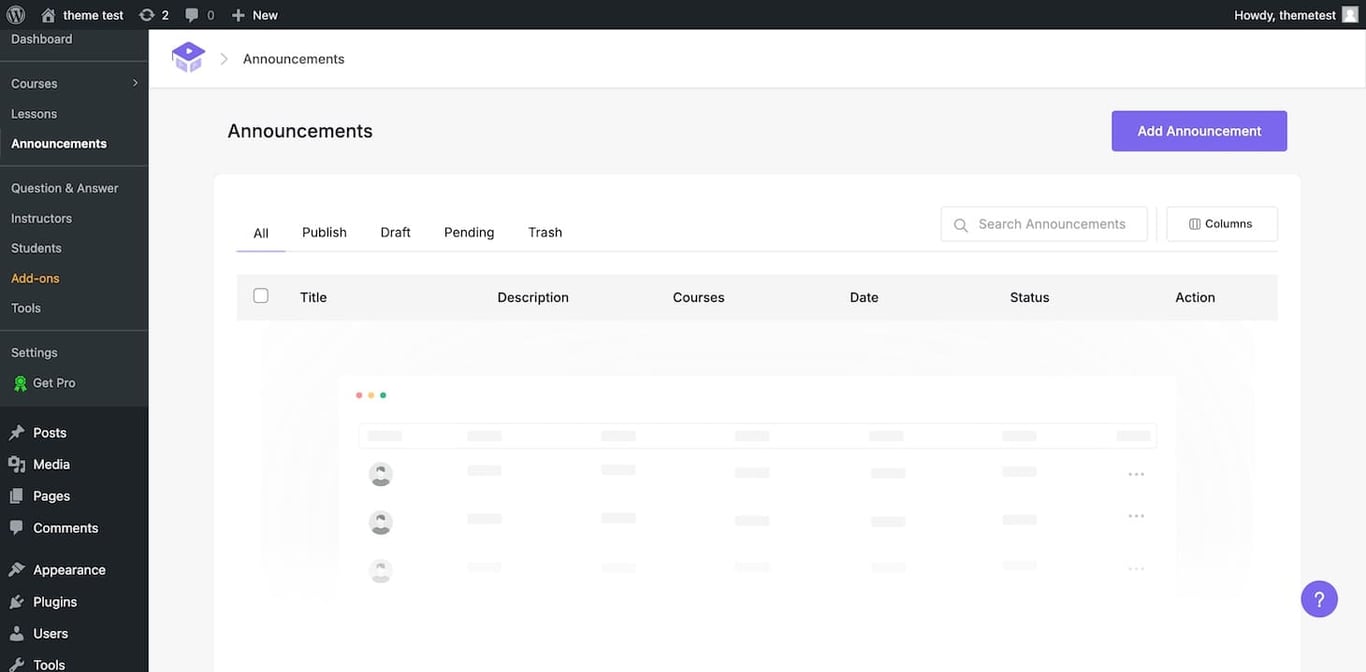Click the Get Pro link

click(x=54, y=383)
